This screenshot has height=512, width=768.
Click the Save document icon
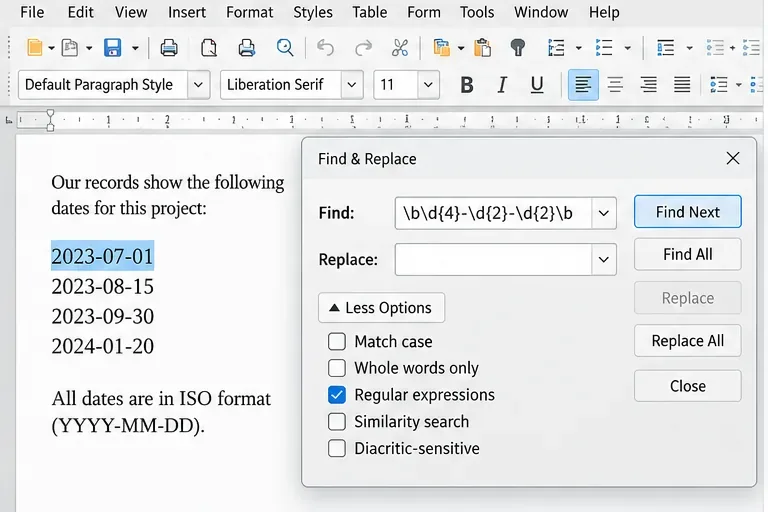(113, 48)
